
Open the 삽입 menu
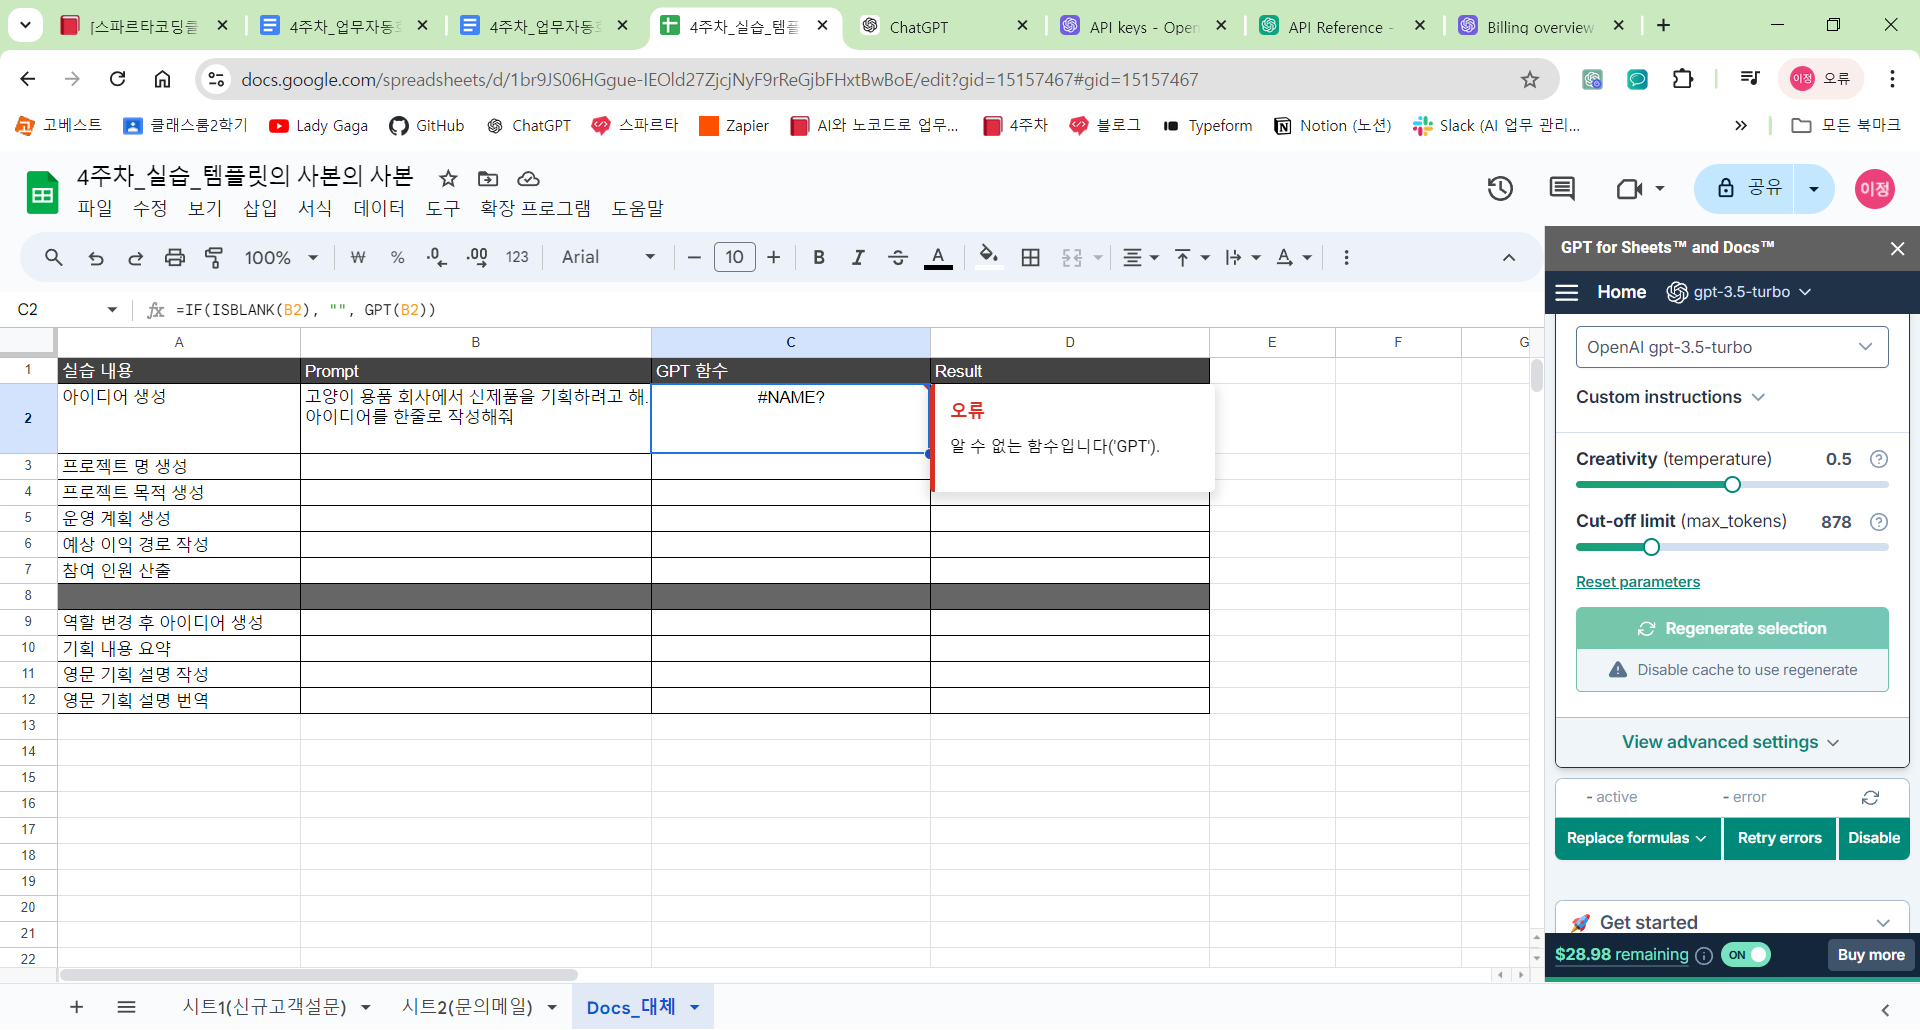coord(260,208)
